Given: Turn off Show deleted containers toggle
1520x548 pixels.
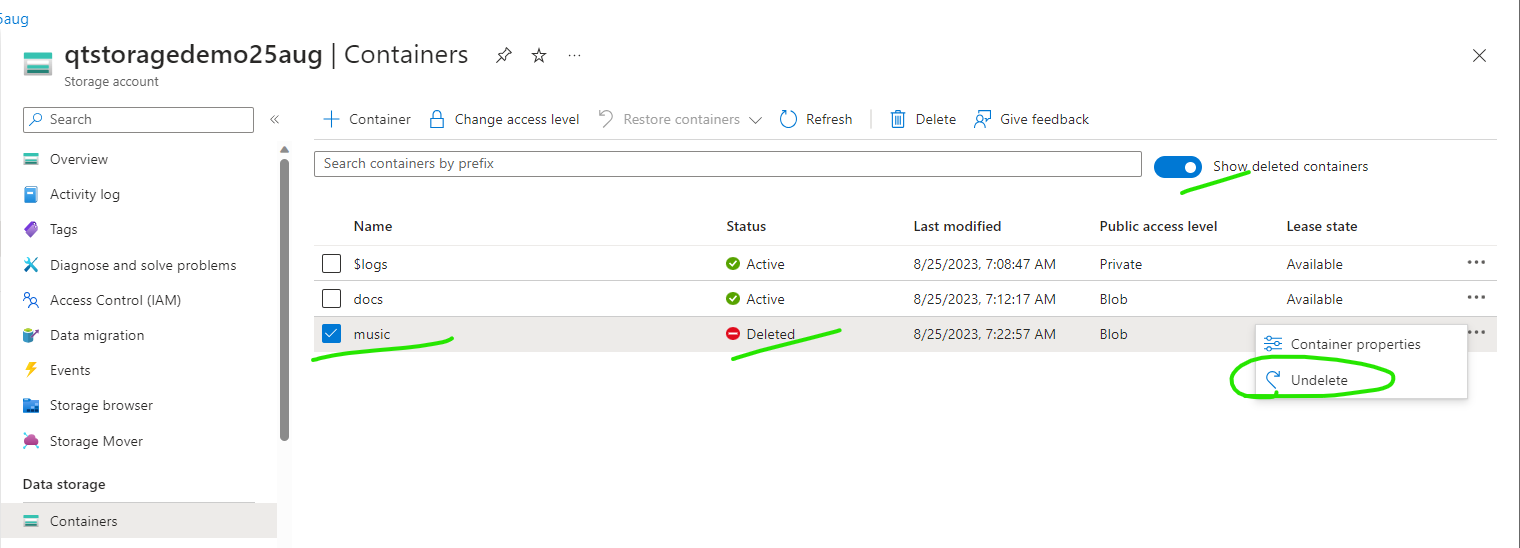Looking at the screenshot, I should coord(1178,167).
